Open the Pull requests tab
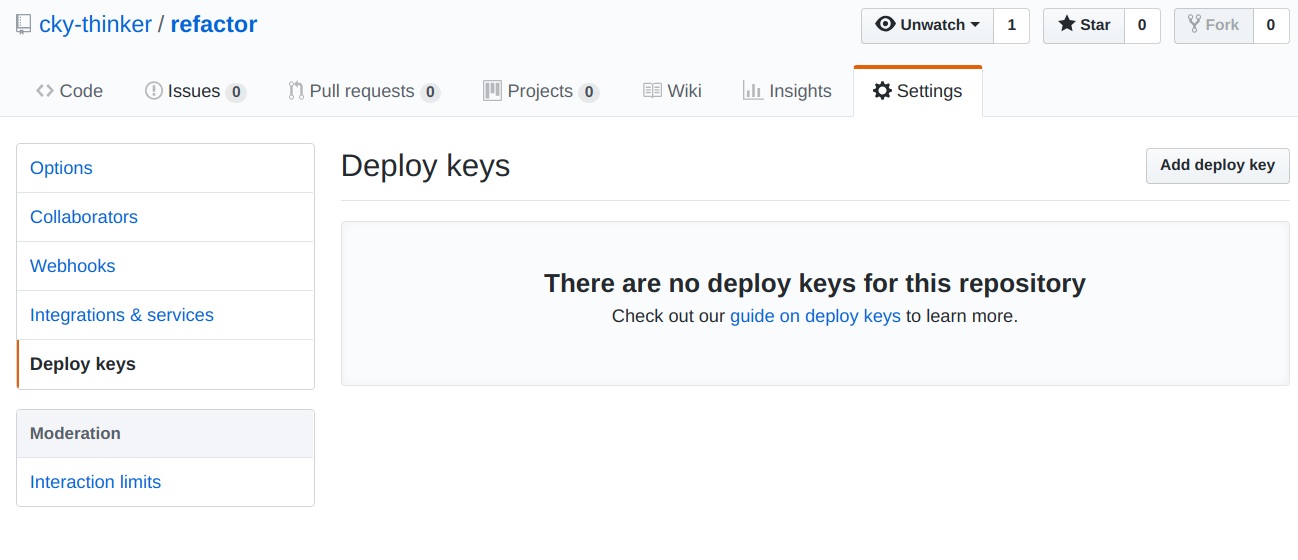Screen dimensions: 1298x560 coord(364,91)
